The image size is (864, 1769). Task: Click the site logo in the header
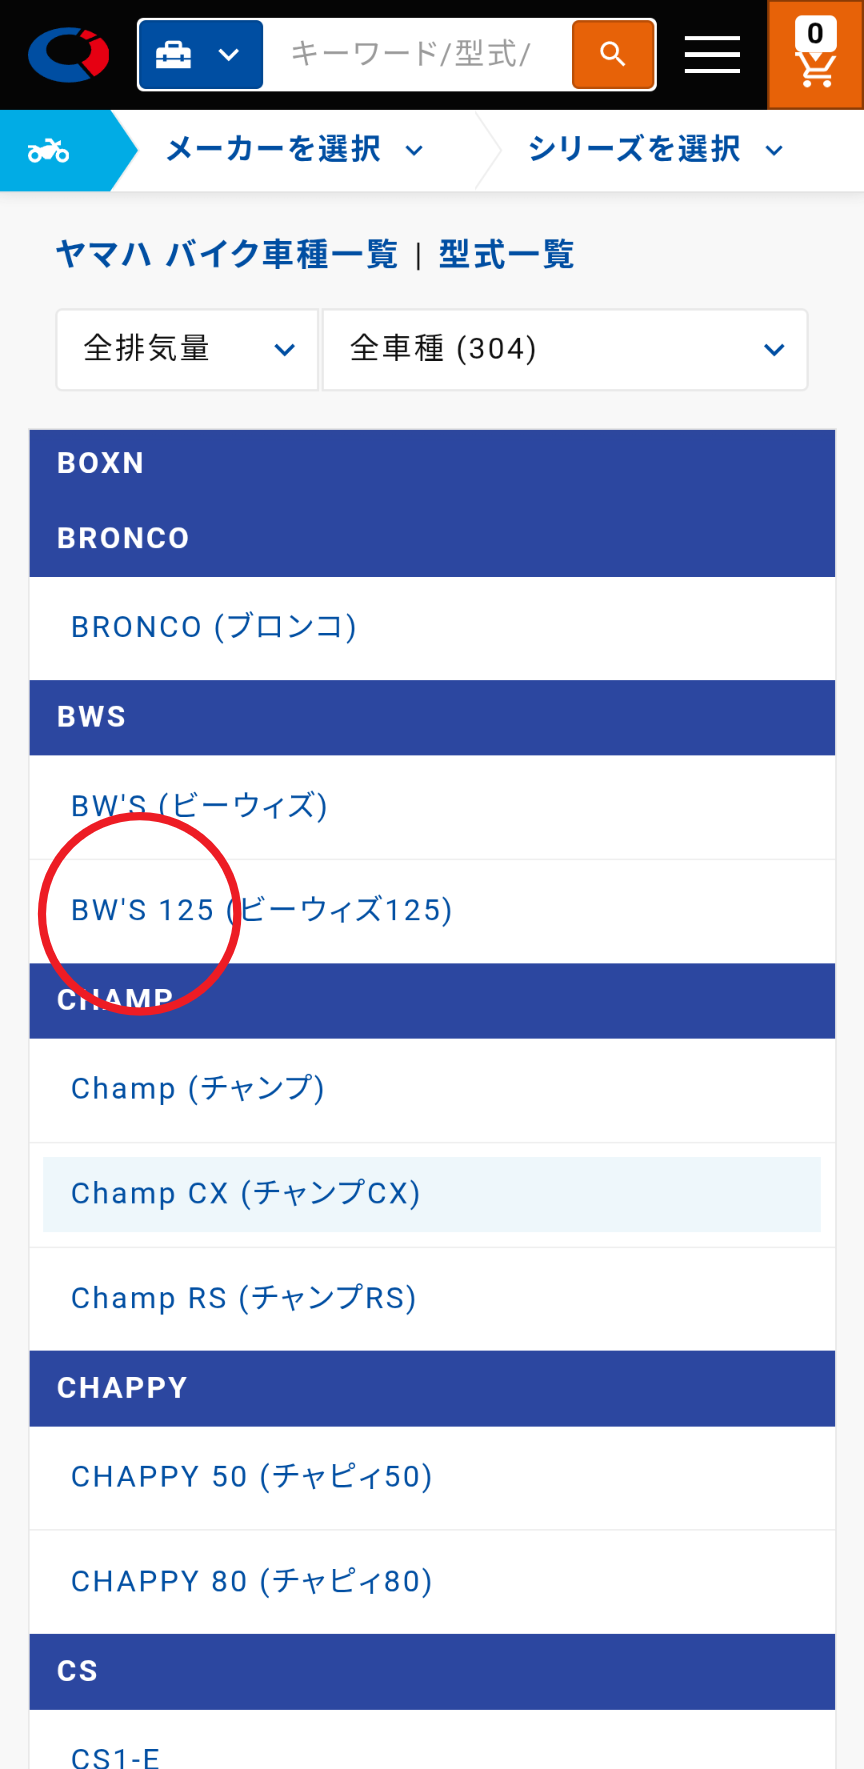[68, 54]
